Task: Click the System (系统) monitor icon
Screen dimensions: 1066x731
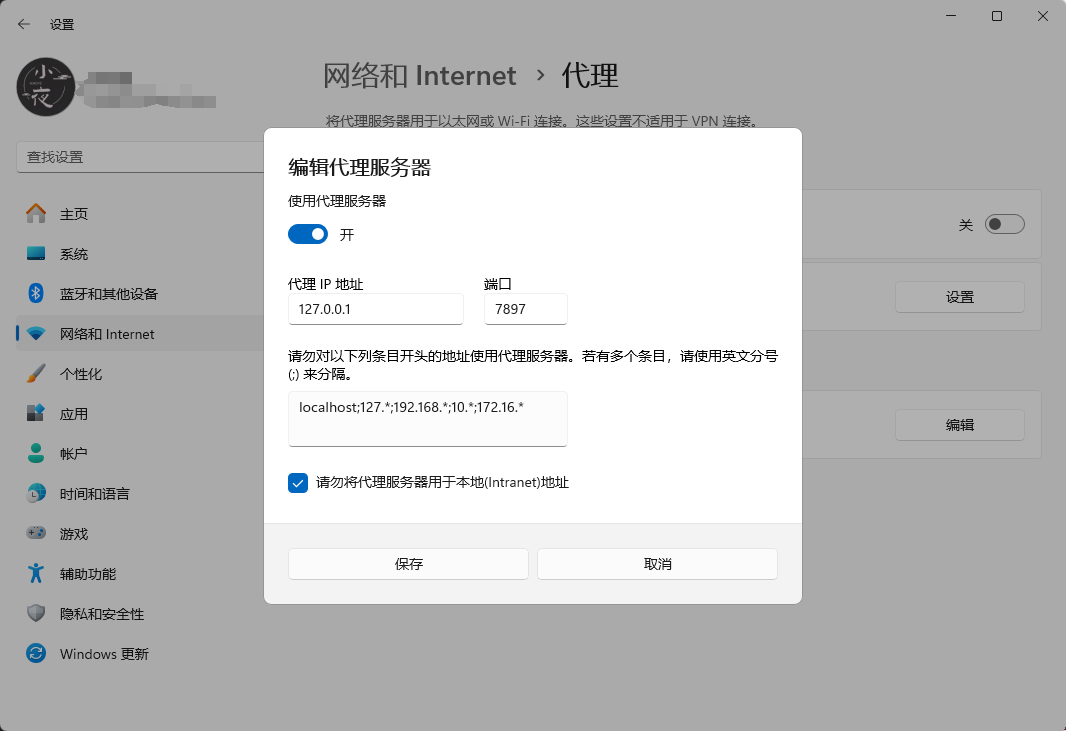Action: [x=36, y=254]
